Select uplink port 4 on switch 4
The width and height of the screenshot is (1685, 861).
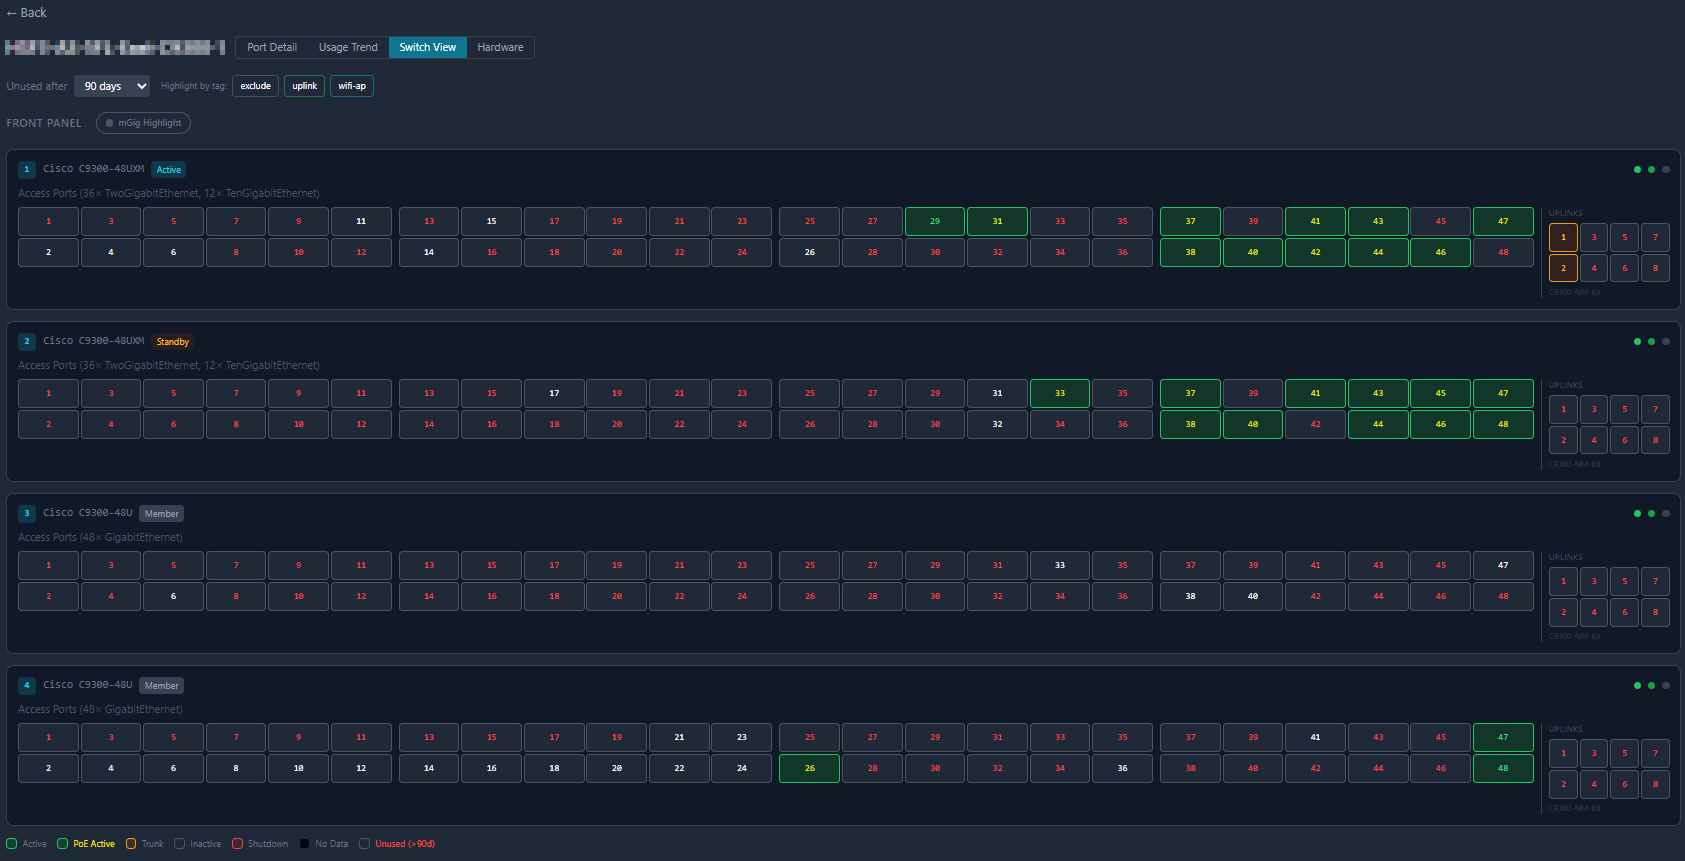pos(1594,784)
